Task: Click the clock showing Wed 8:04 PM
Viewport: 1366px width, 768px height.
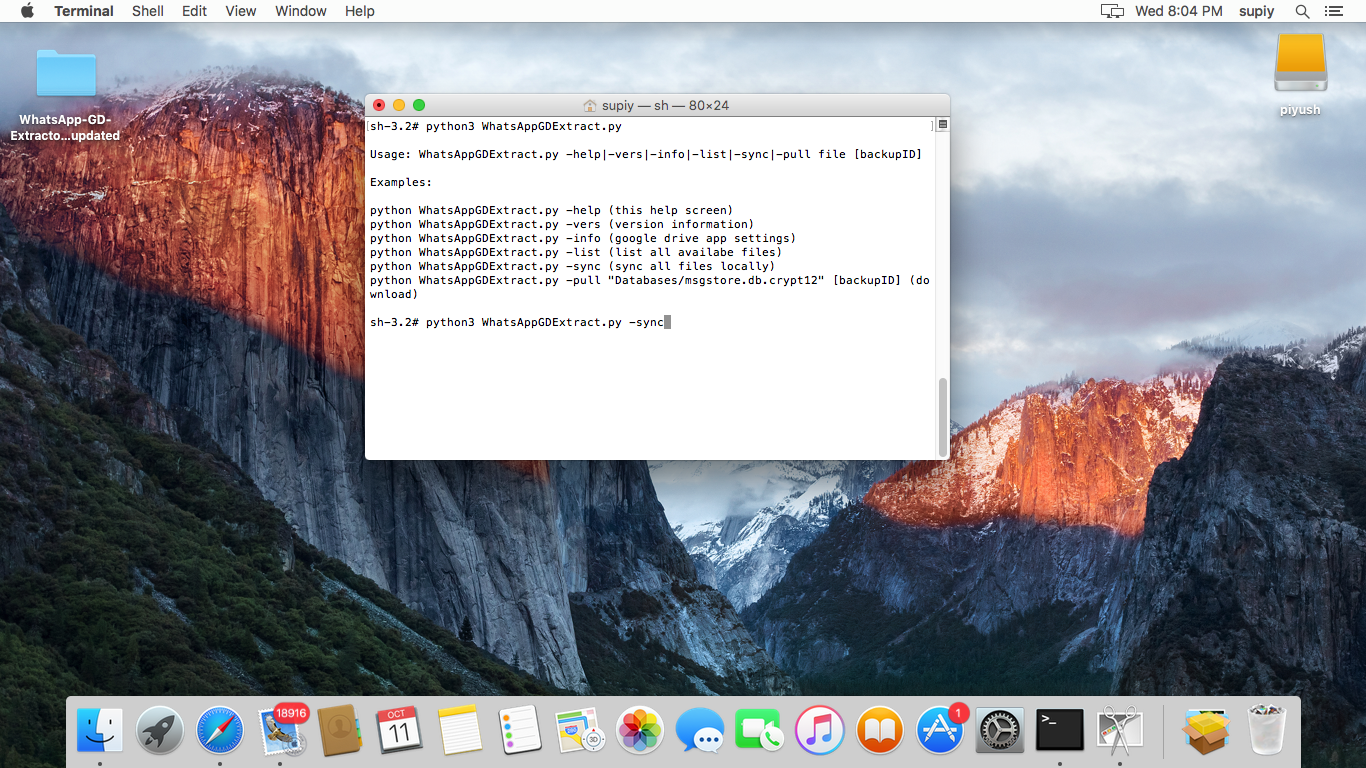Action: (1179, 11)
